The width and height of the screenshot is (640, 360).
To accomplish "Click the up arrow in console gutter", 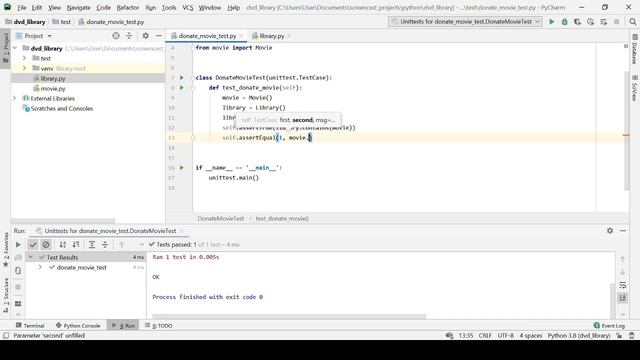I will pyautogui.click(x=622, y=259).
